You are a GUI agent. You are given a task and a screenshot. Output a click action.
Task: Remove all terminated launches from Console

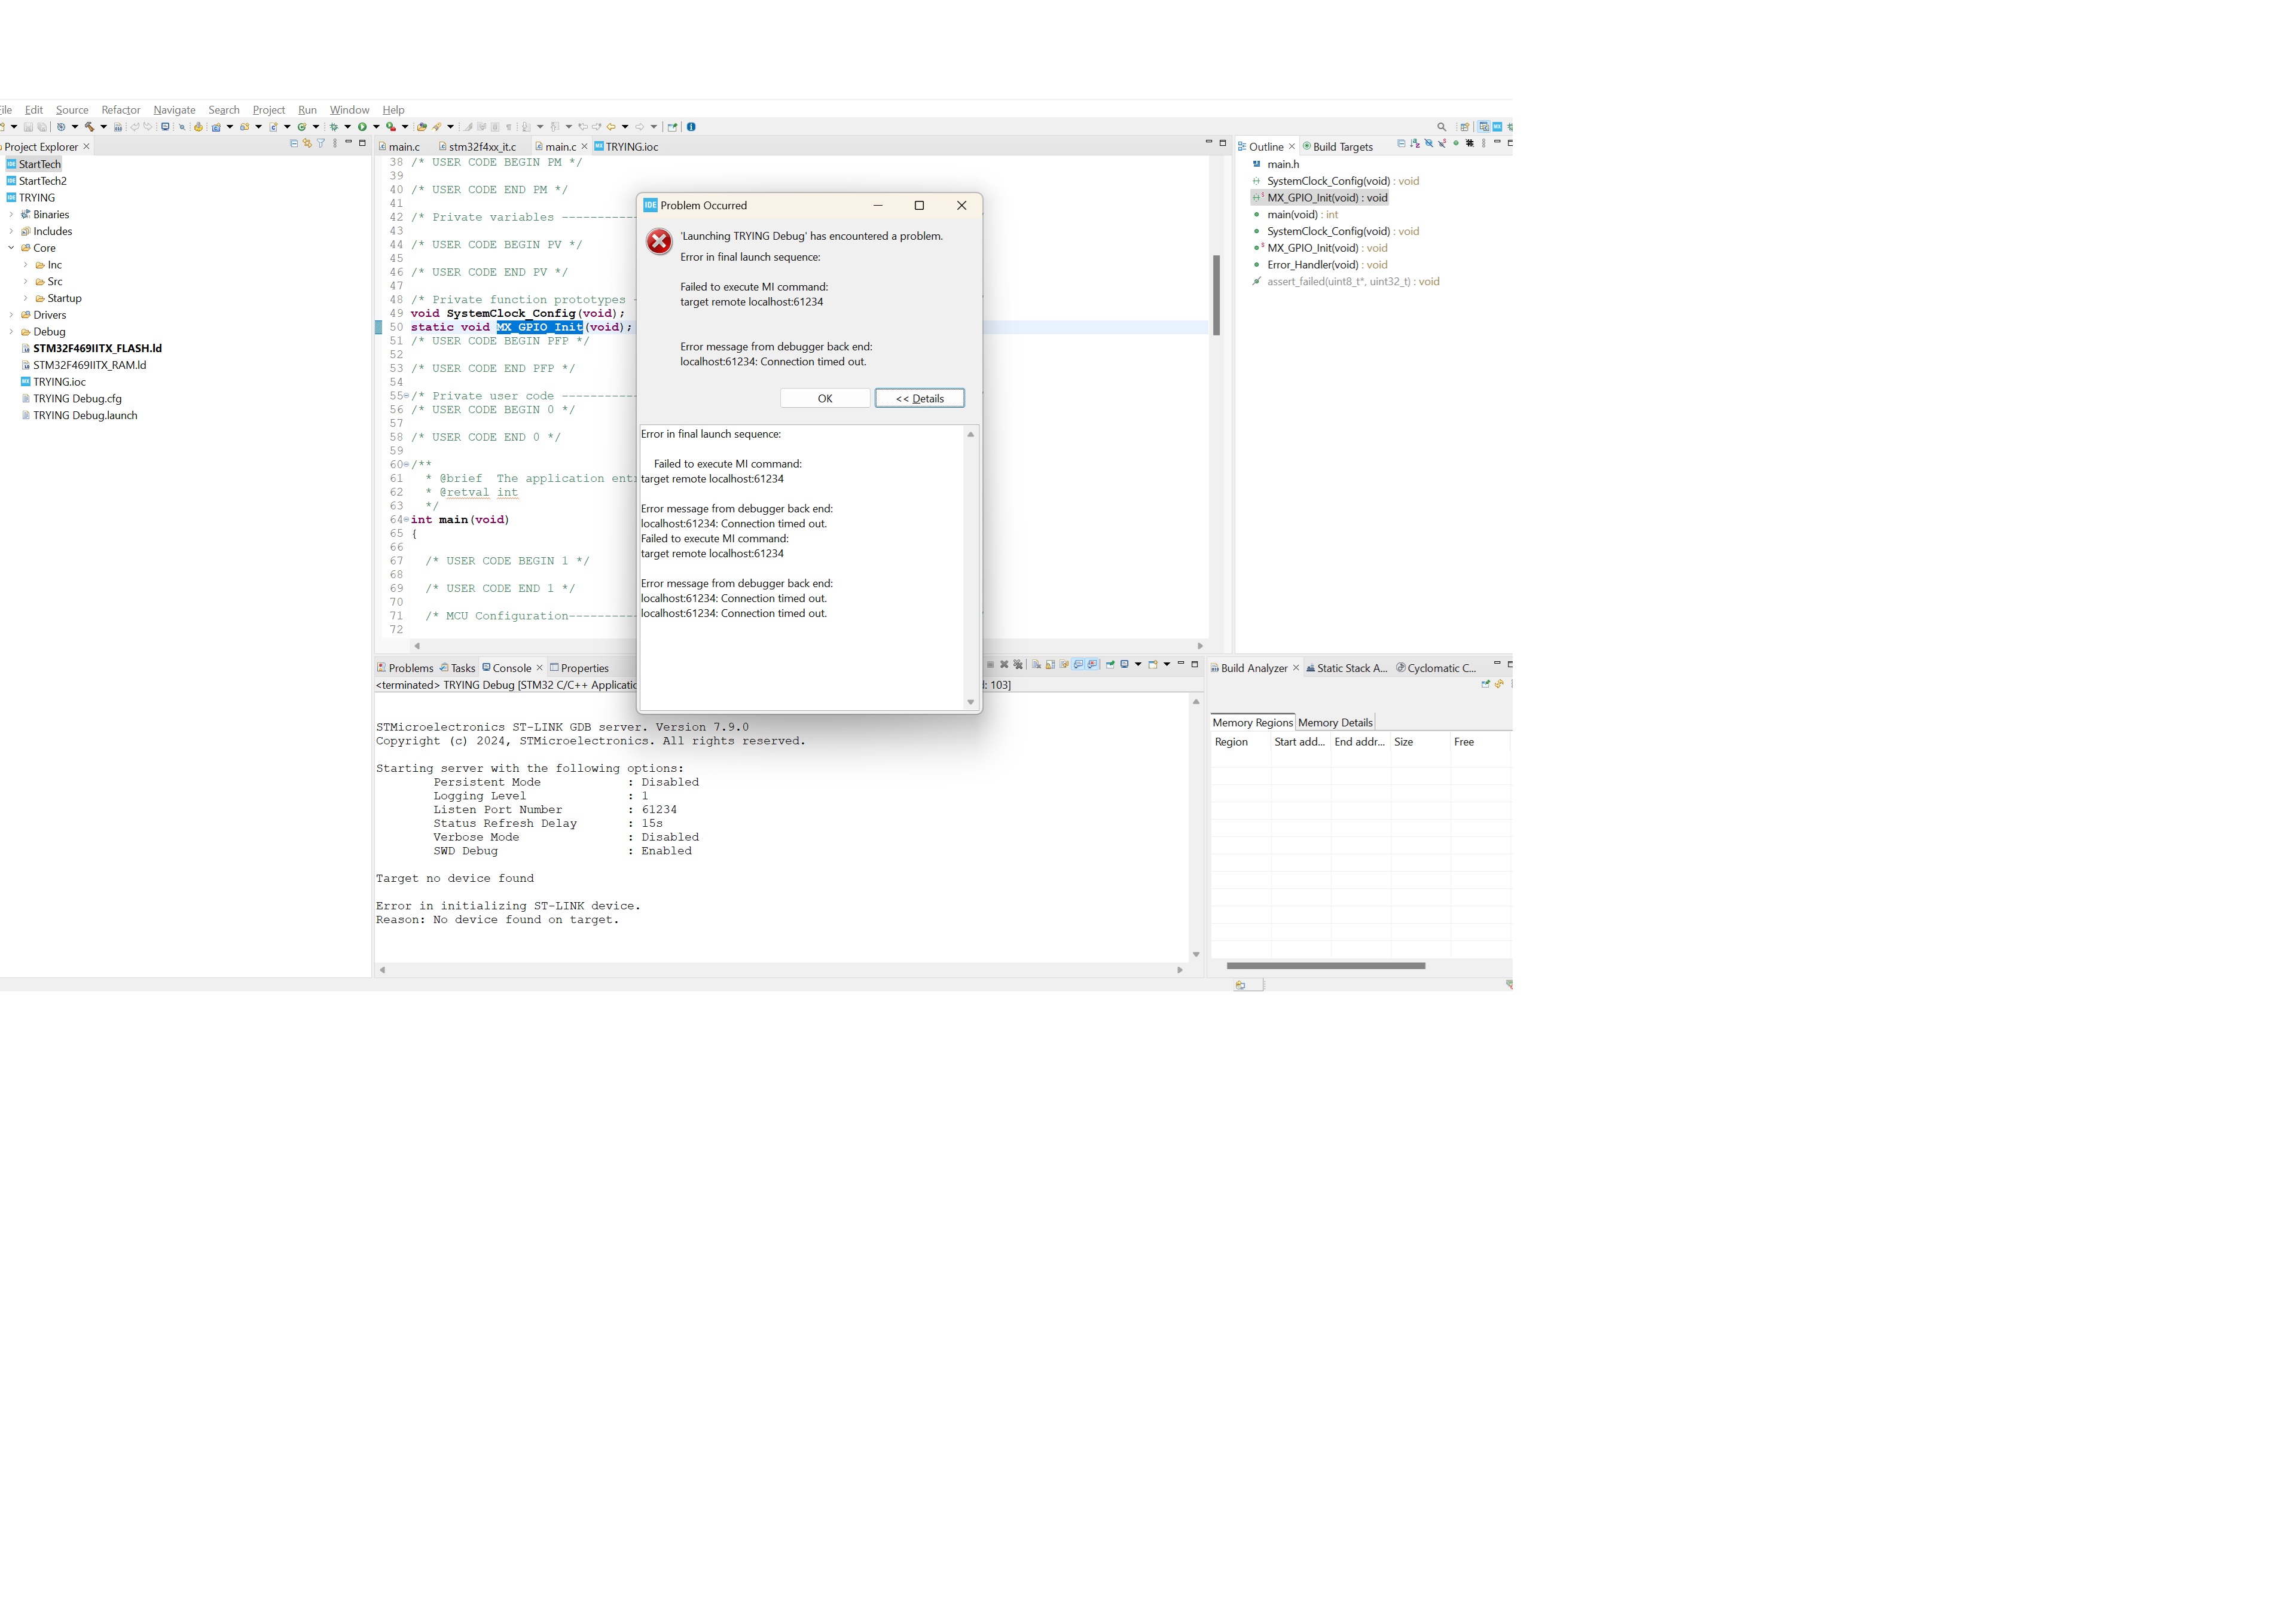[1018, 667]
